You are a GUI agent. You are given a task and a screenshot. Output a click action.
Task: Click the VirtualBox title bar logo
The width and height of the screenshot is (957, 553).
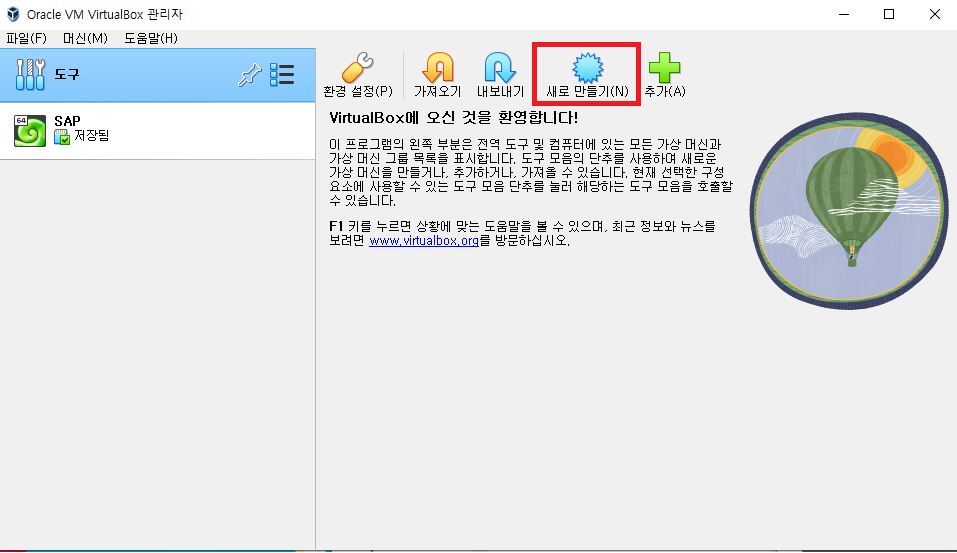(x=13, y=14)
